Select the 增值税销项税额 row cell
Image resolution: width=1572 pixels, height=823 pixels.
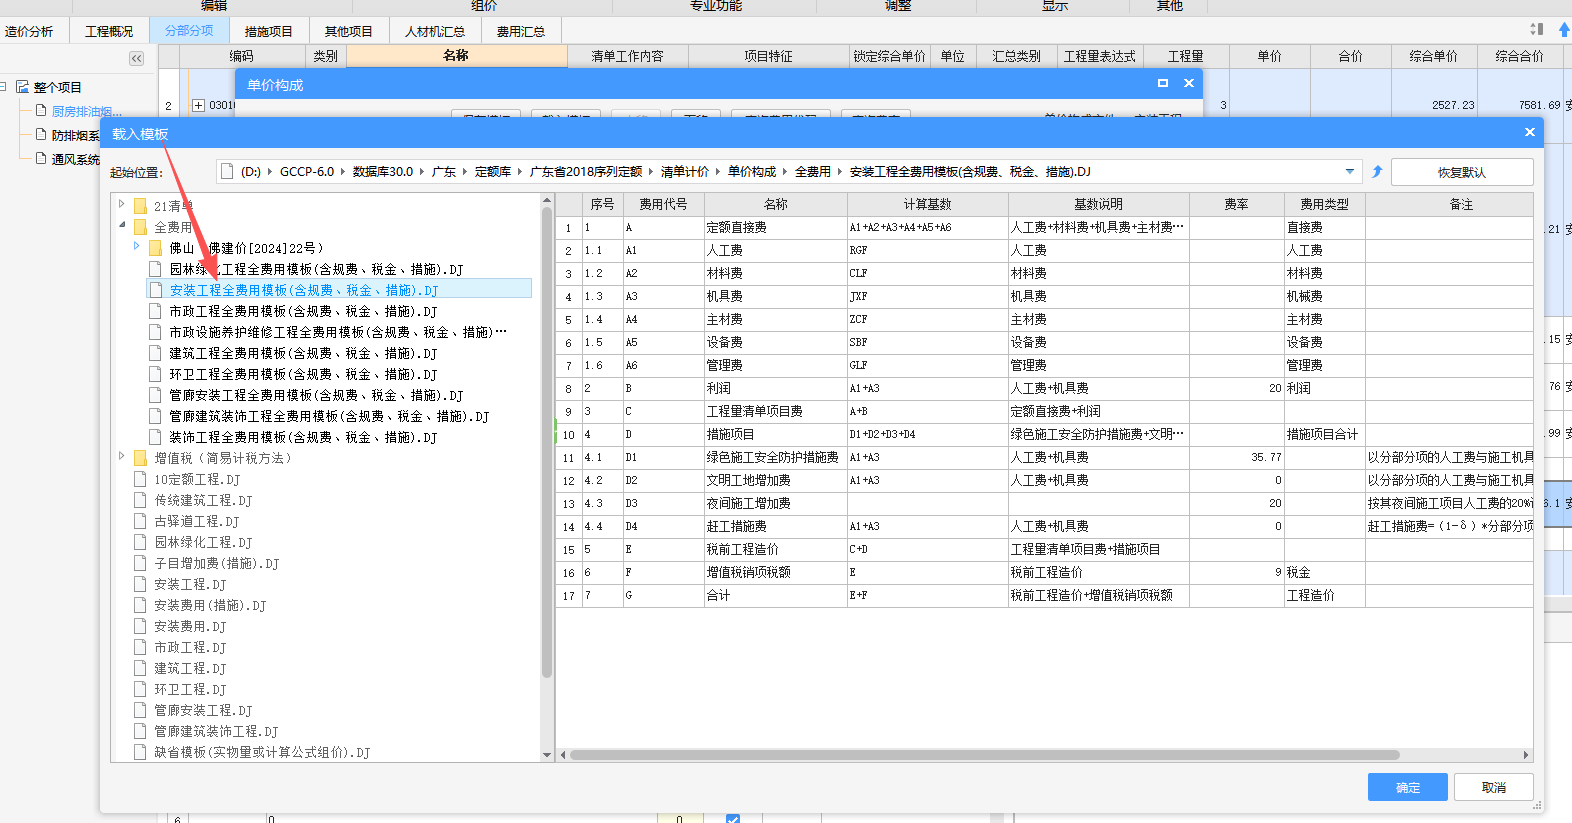point(775,572)
